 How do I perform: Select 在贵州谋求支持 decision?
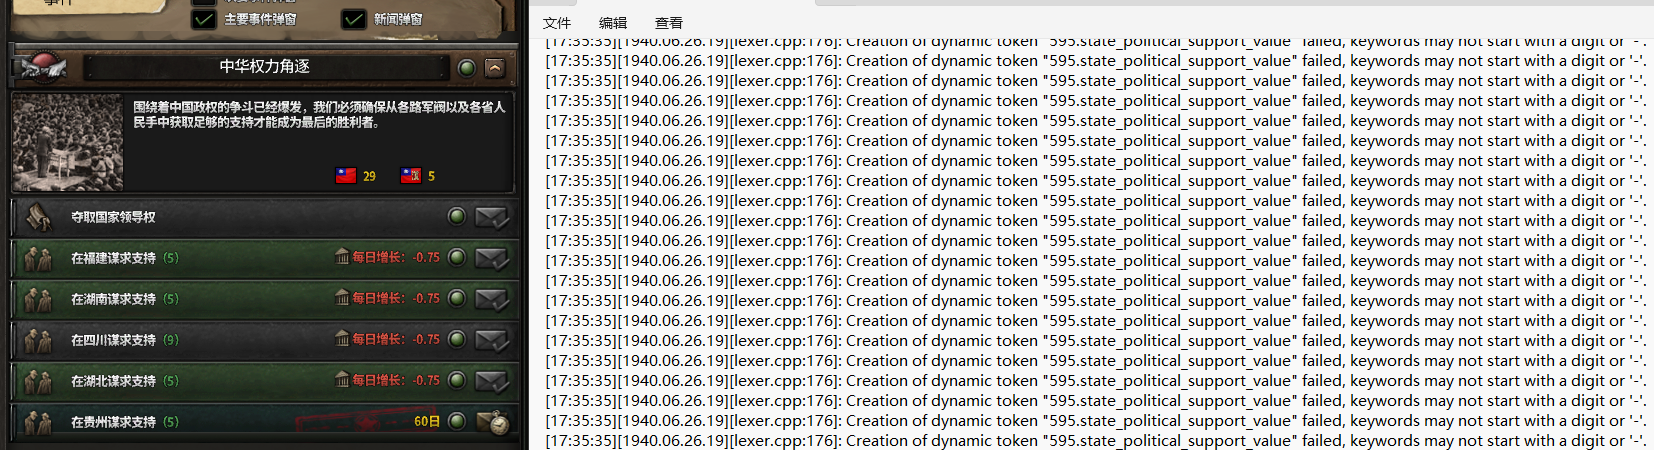pos(265,422)
